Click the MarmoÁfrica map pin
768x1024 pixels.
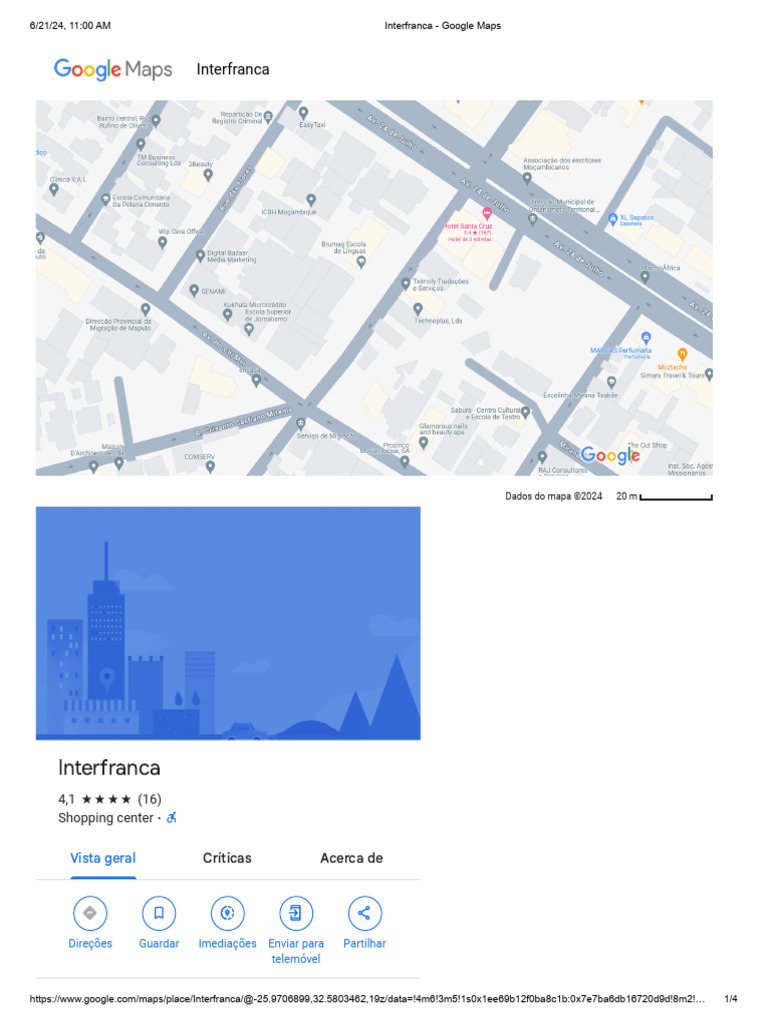pos(645,277)
